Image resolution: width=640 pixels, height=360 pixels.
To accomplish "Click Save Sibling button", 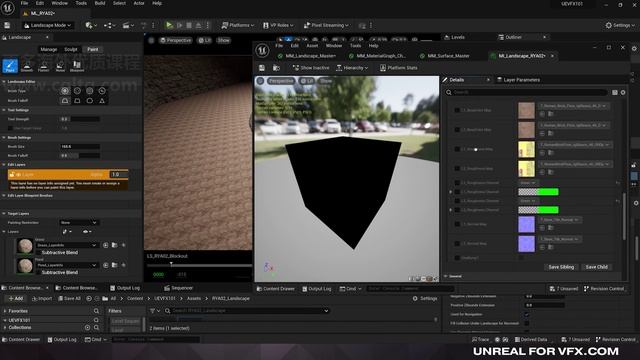I will (561, 267).
